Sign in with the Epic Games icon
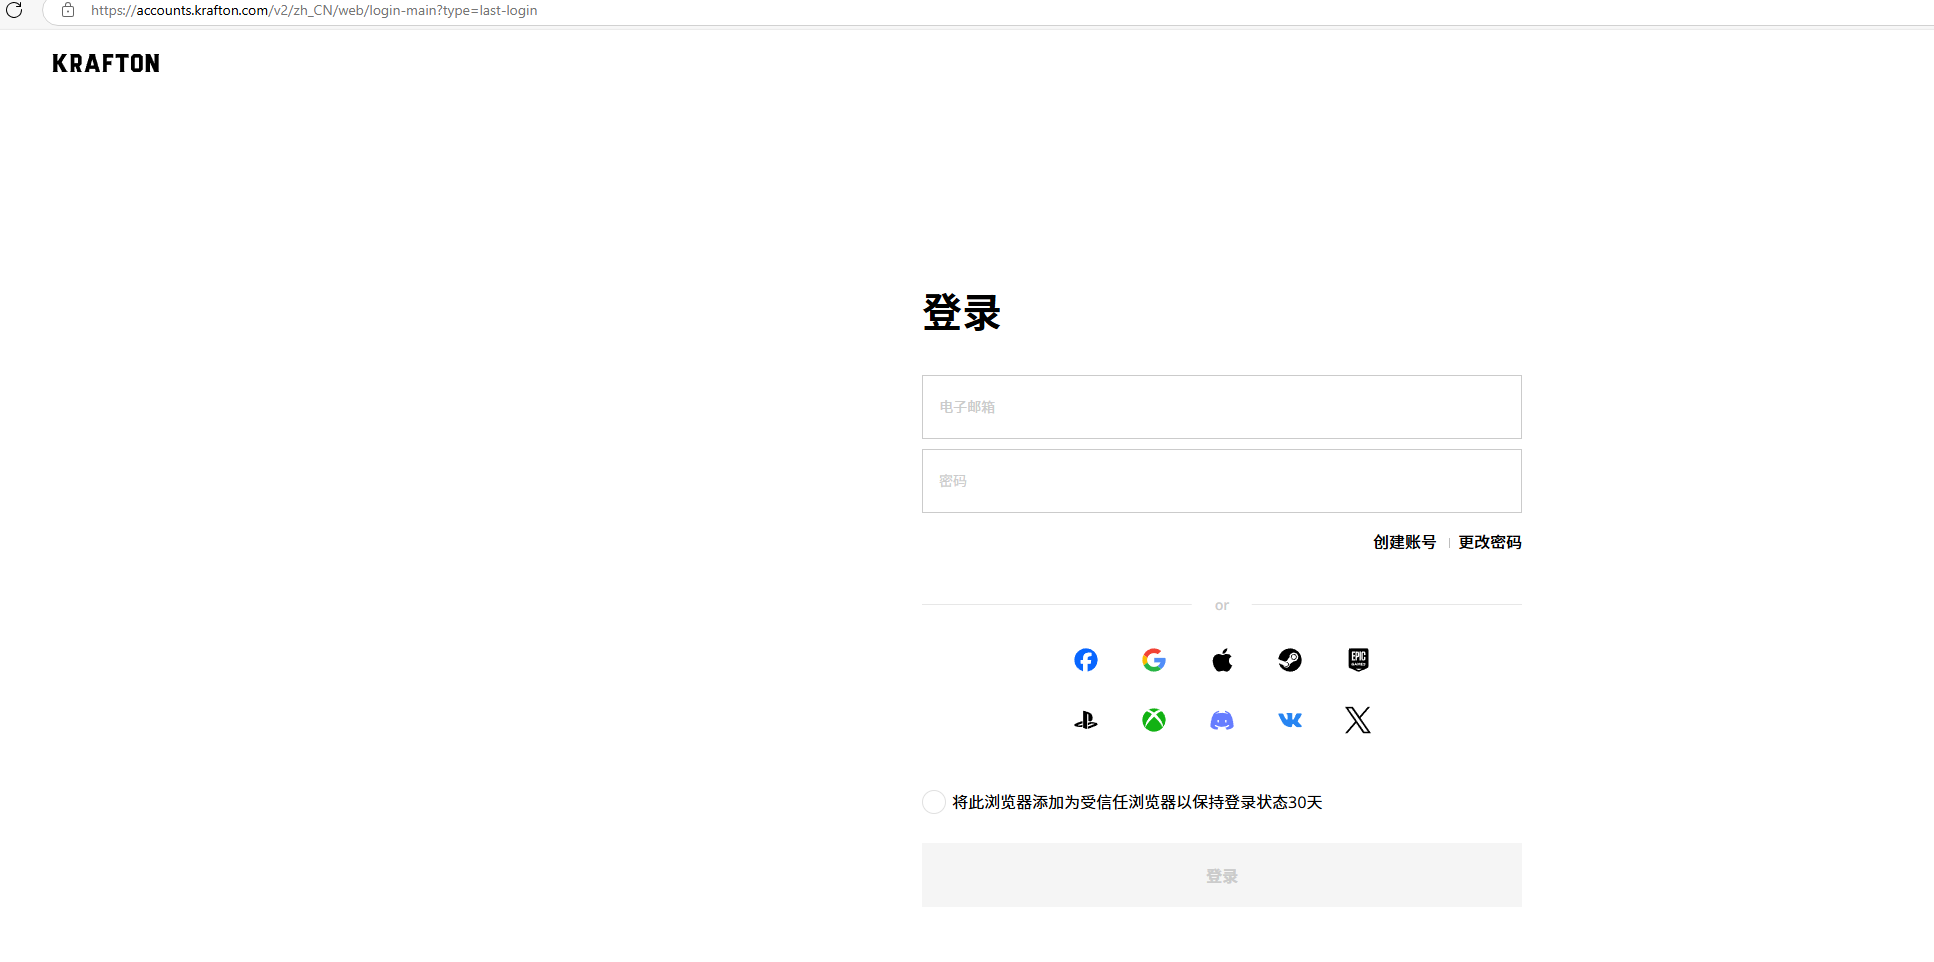This screenshot has width=1934, height=962. (1358, 660)
